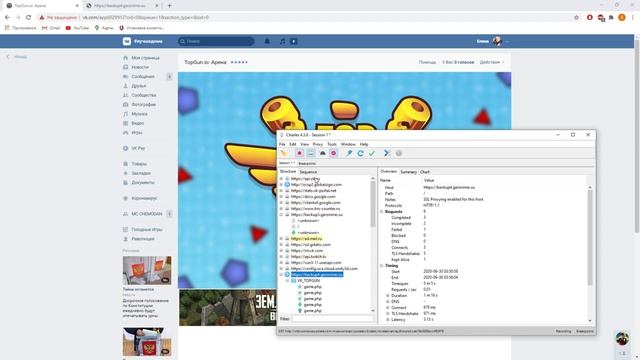This screenshot has height=360, width=640.
Task: Switch to the Chart tab in Charles
Action: (425, 172)
